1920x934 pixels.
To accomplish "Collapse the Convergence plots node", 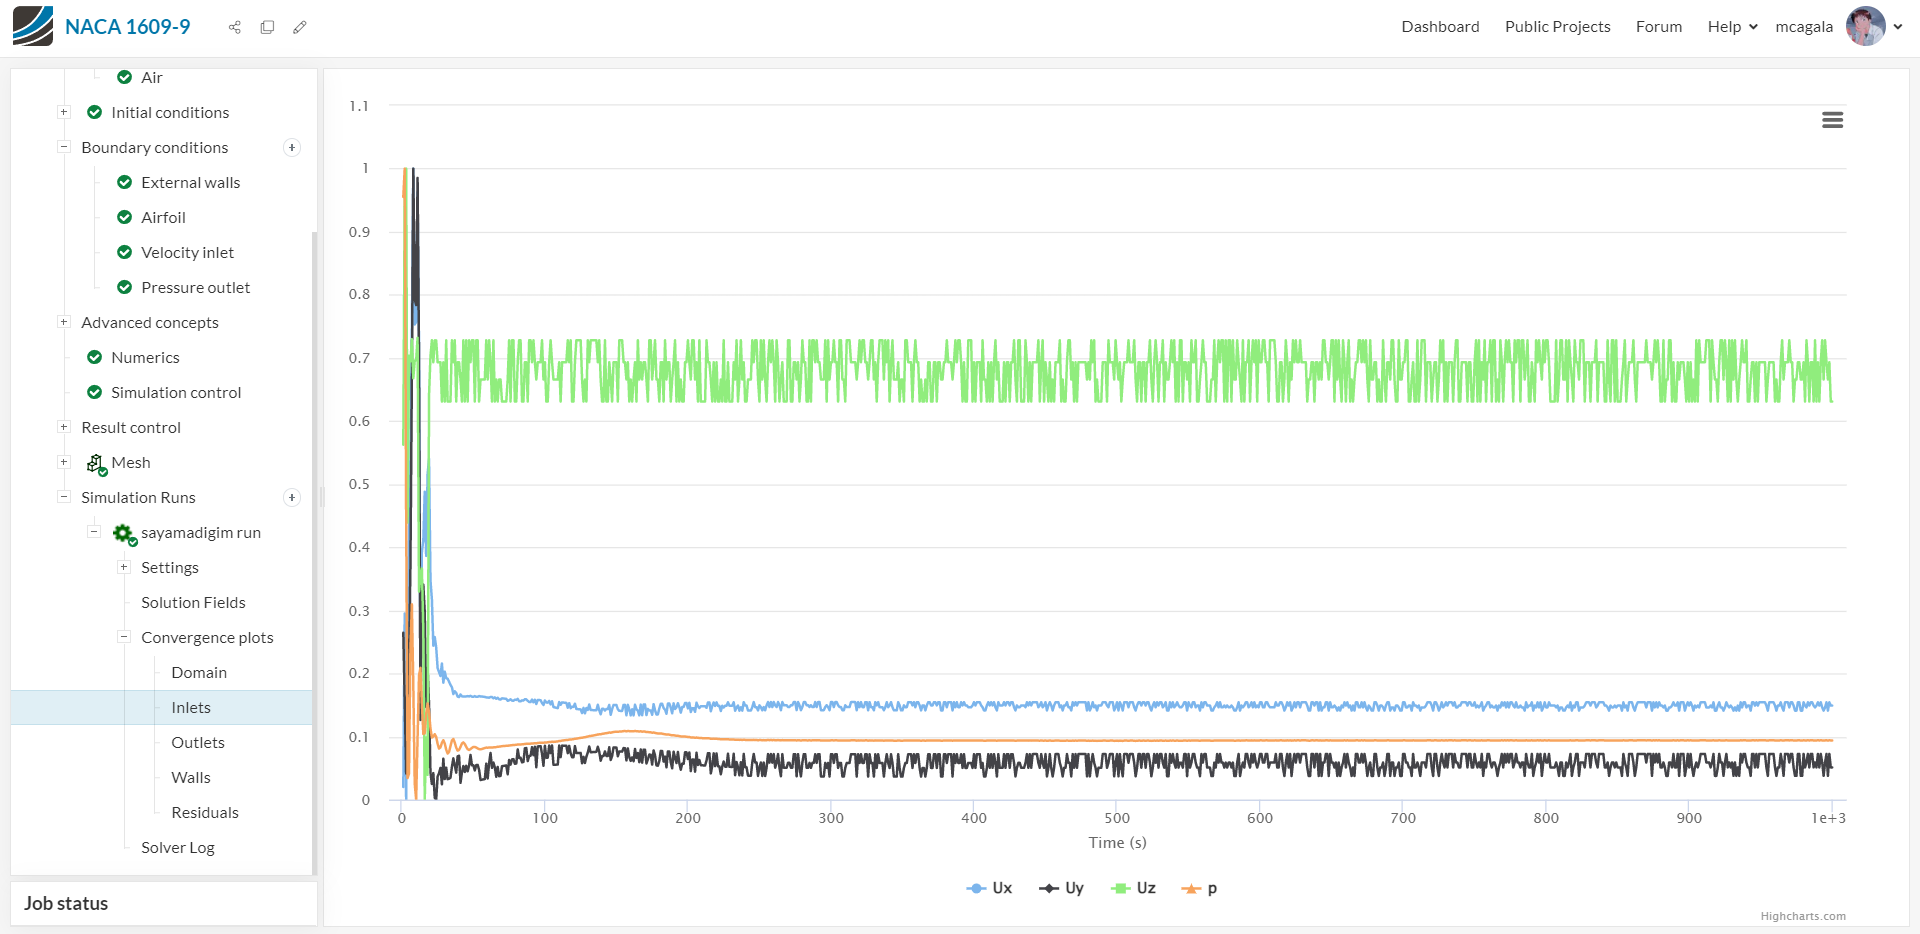I will click(124, 637).
